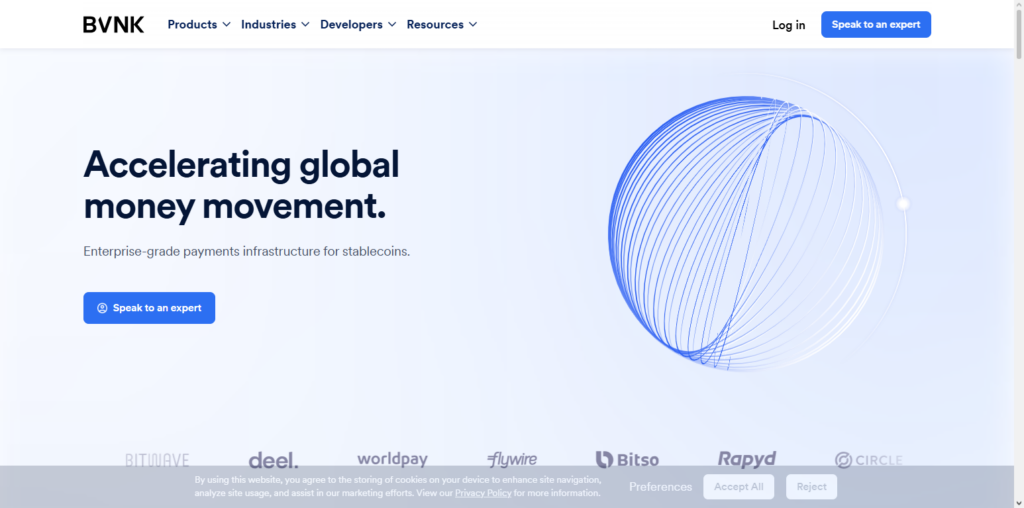Reject cookies
This screenshot has height=508, width=1024.
811,486
